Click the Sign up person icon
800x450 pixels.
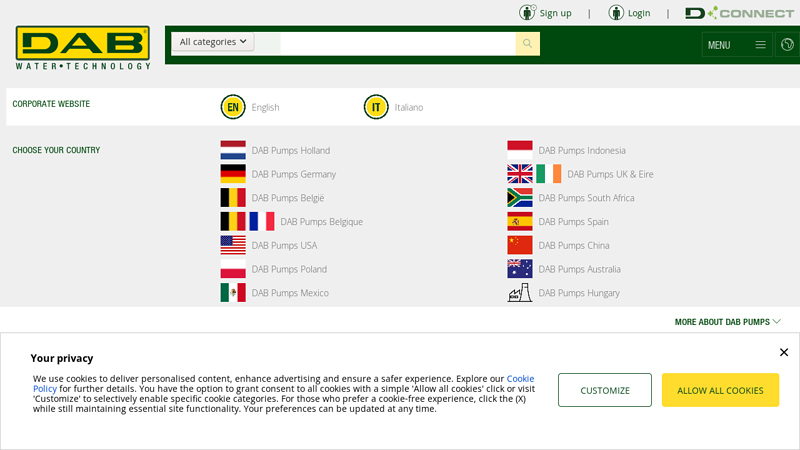(x=527, y=12)
